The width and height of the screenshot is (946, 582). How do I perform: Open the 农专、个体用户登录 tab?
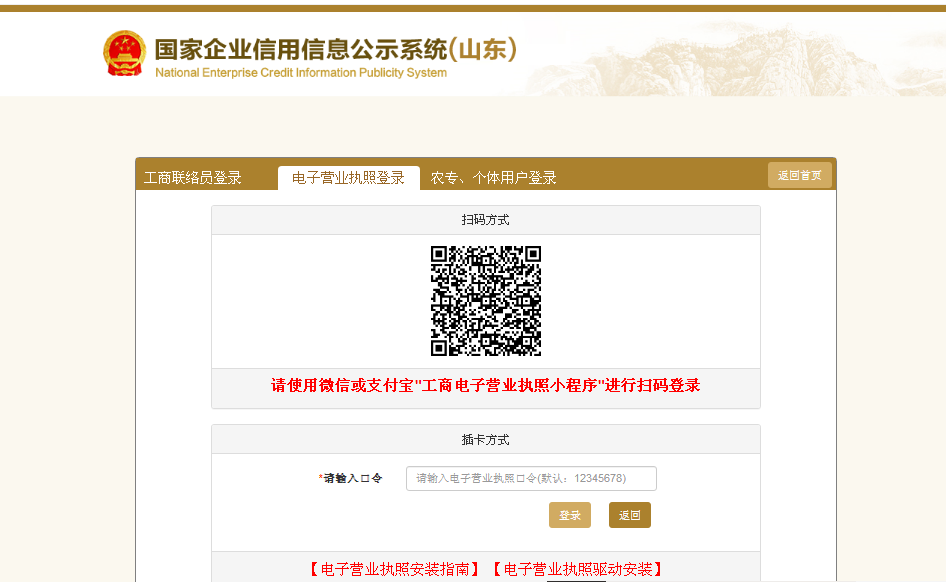pyautogui.click(x=493, y=178)
